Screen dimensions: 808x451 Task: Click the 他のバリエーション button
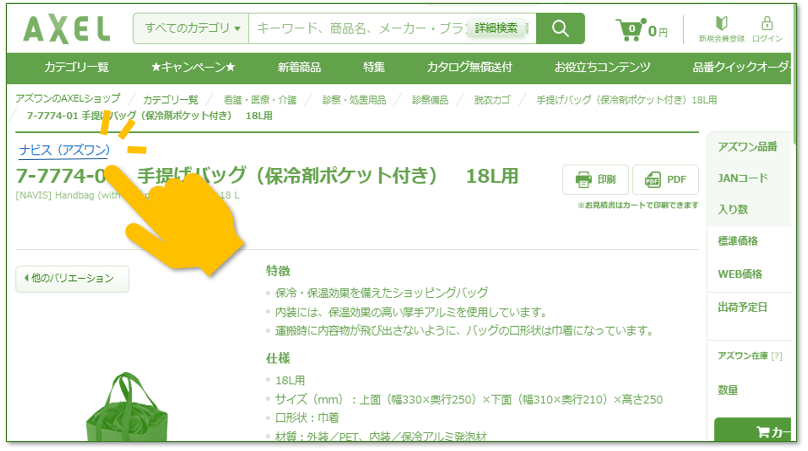[72, 279]
